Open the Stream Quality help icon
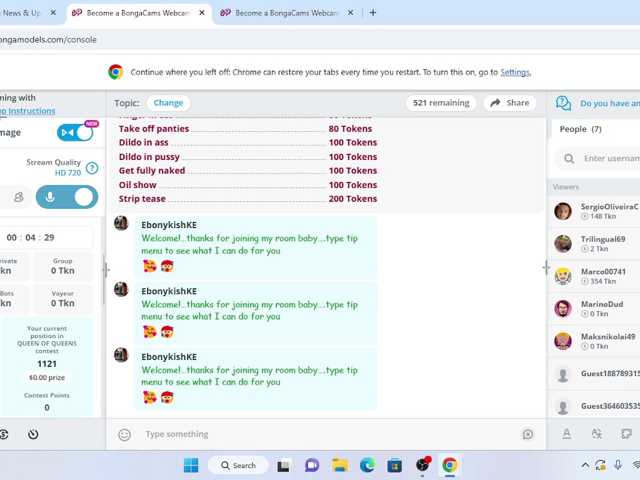Screen dimensions: 640x480 (92, 168)
